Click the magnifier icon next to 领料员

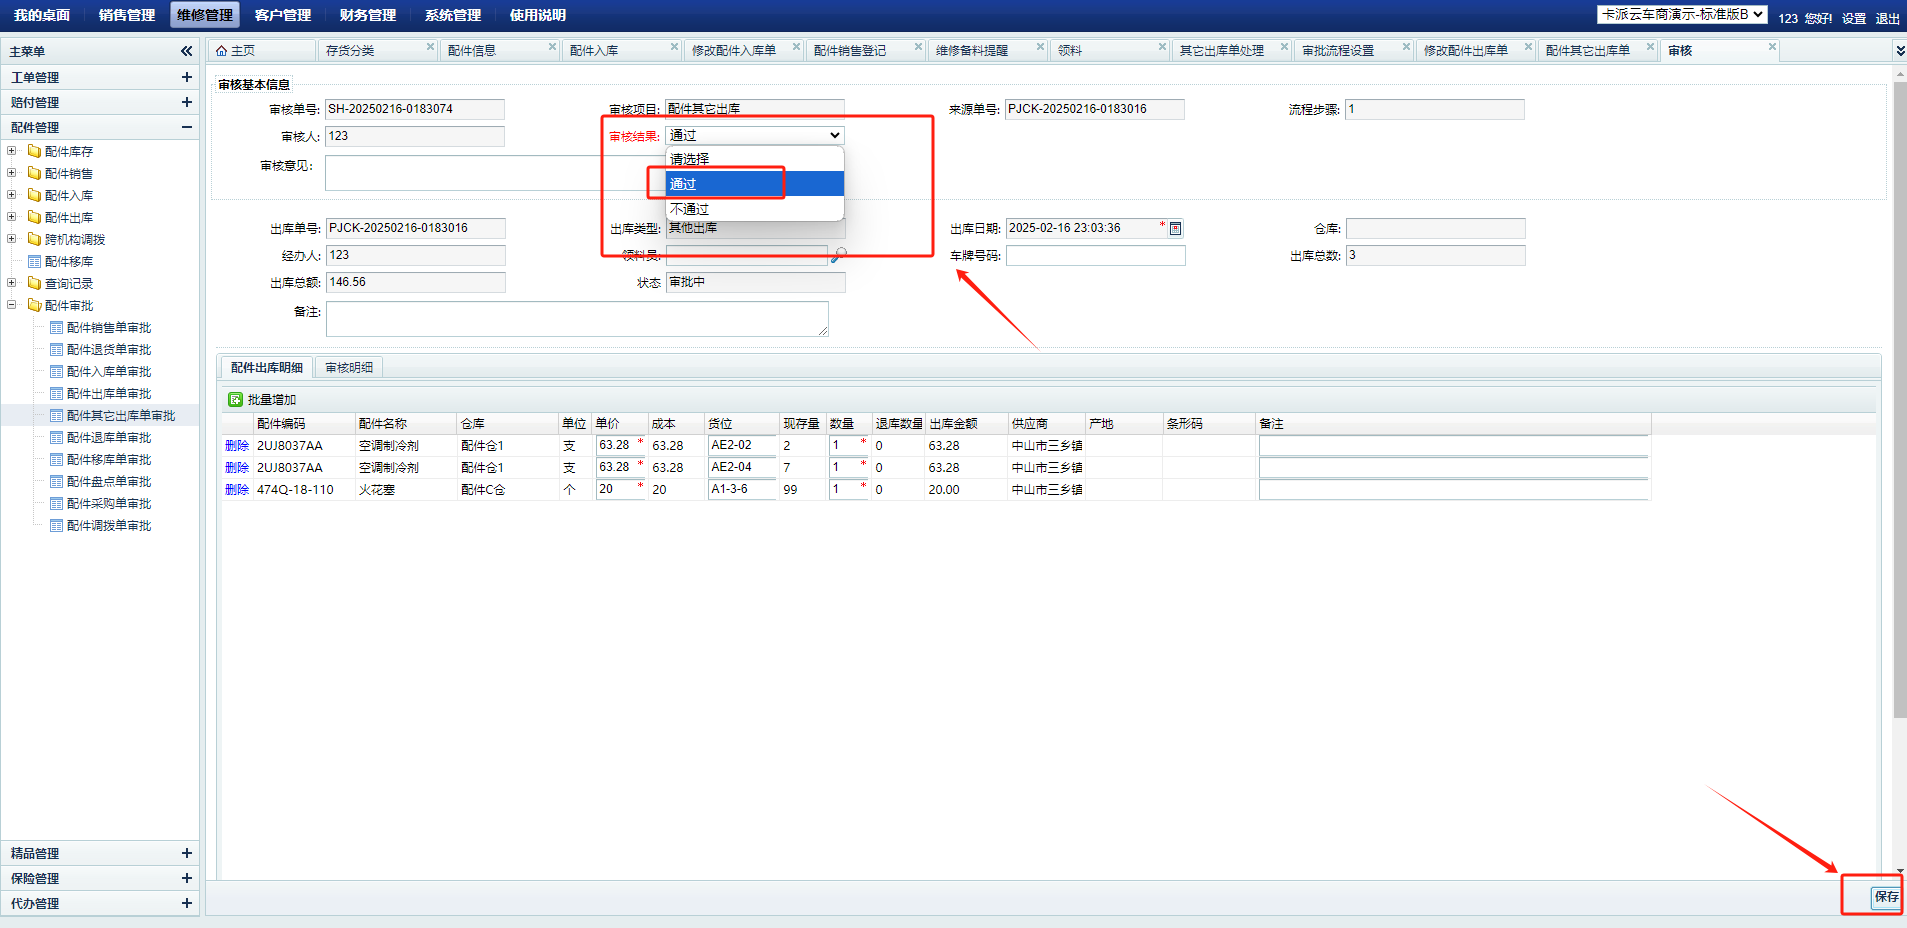pos(838,255)
